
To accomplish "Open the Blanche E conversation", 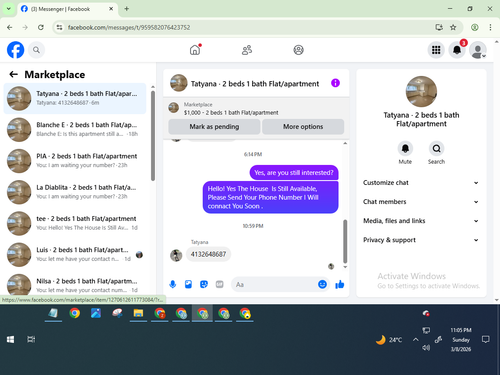I will [75, 129].
